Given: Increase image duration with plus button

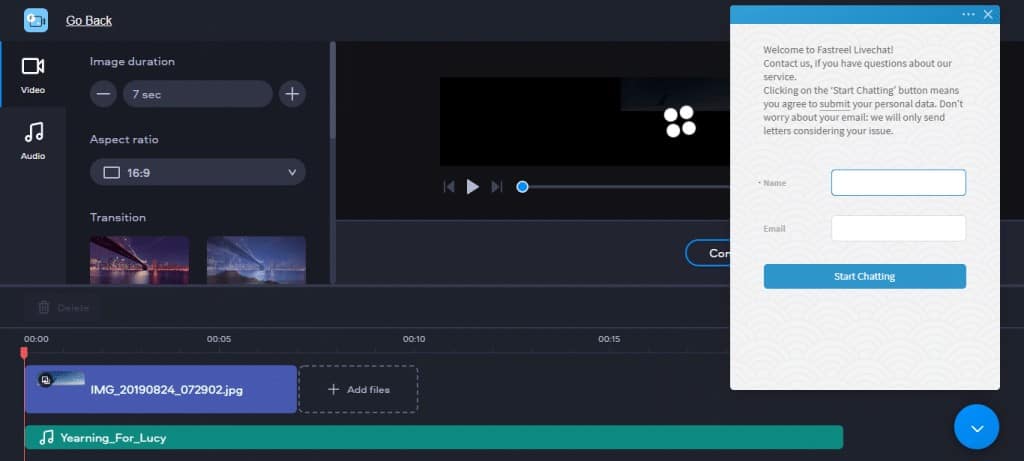Looking at the screenshot, I should (x=292, y=94).
